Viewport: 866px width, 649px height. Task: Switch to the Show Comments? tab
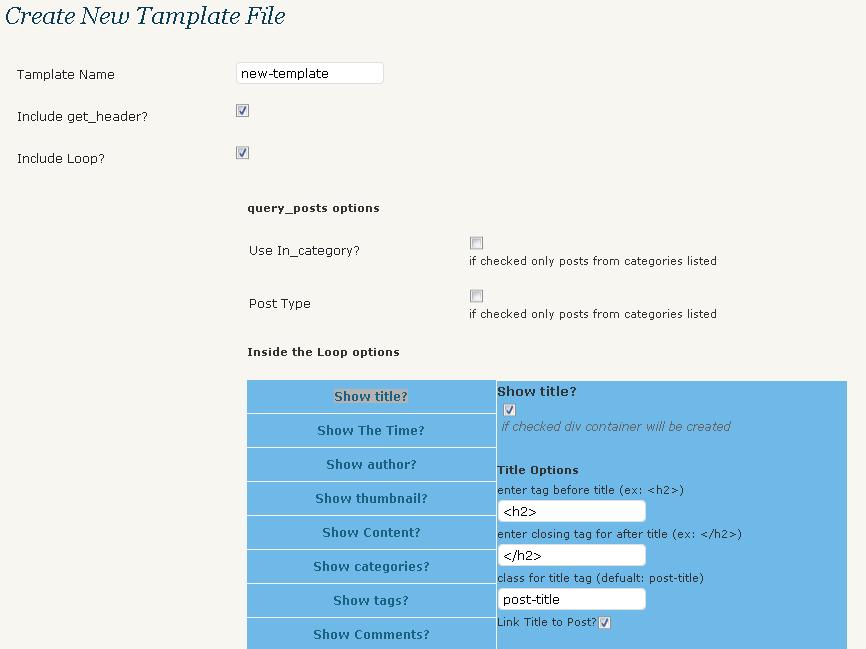point(371,634)
